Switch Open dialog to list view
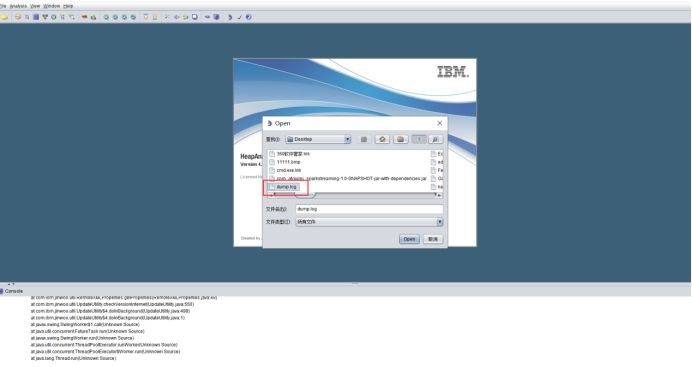 (419, 139)
